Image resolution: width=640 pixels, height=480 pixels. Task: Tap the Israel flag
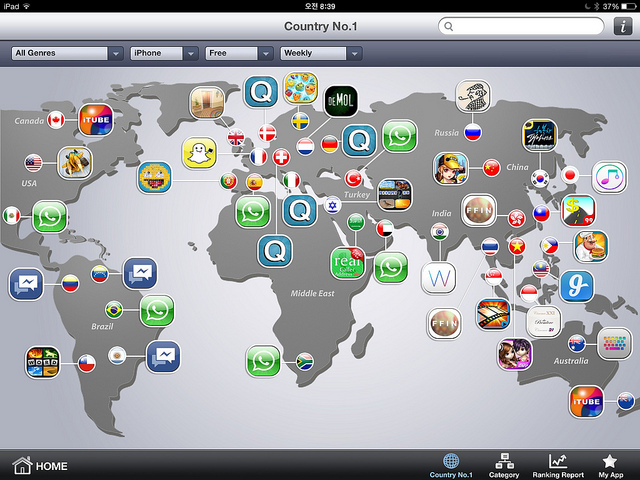point(333,205)
